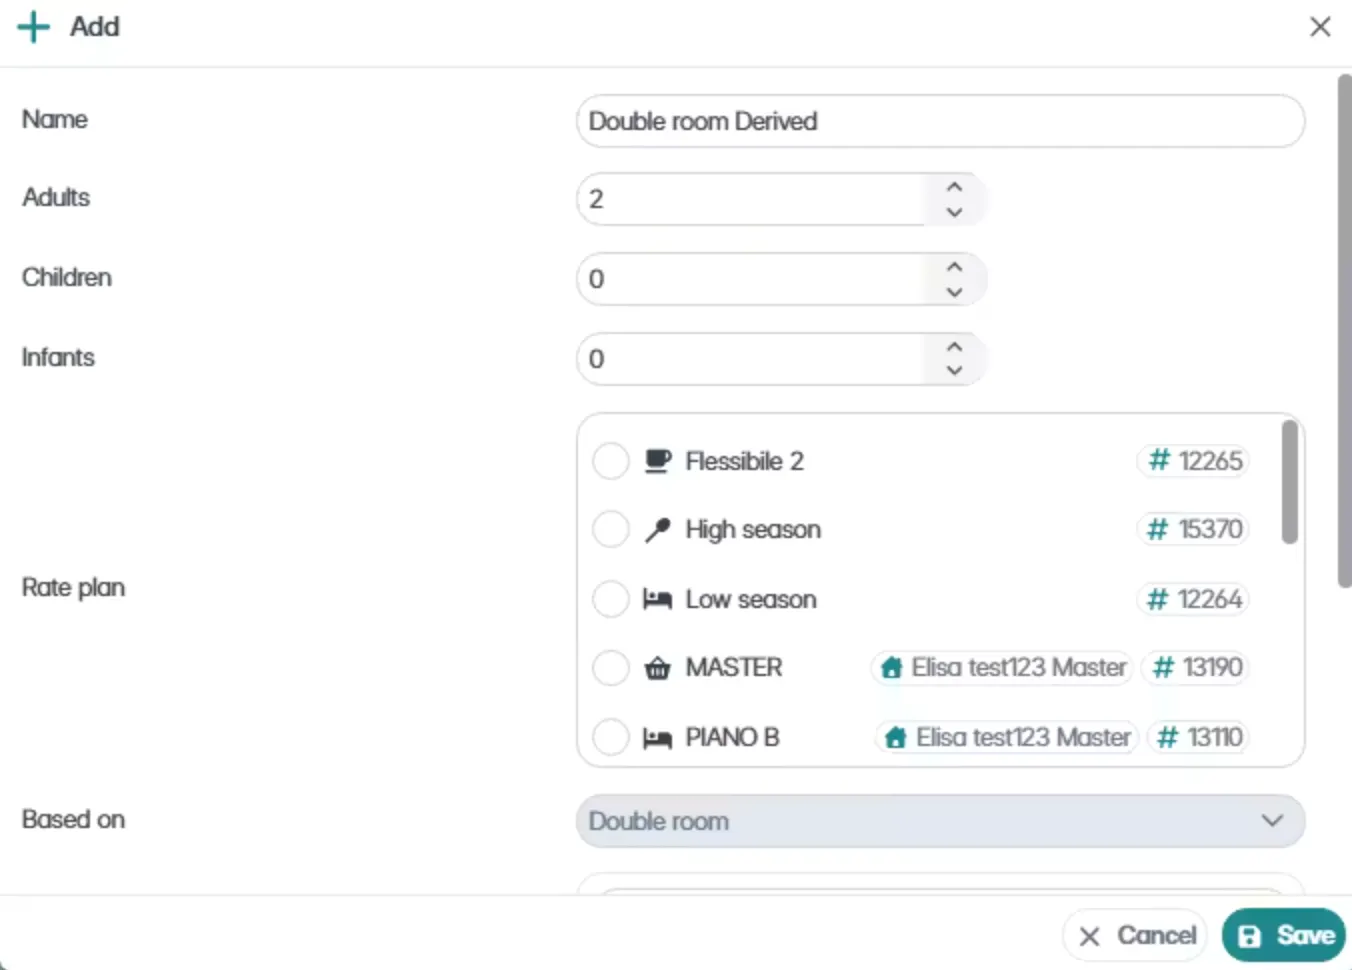Screen dimensions: 1352x970
Task: Click the bed icon beside PIANO B
Action: (657, 738)
